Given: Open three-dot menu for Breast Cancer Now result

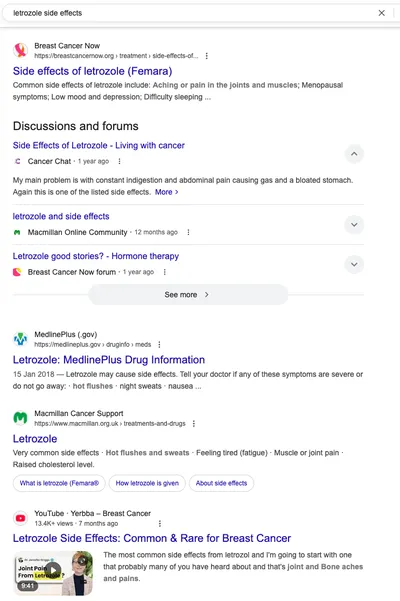Looking at the screenshot, I should (207, 56).
